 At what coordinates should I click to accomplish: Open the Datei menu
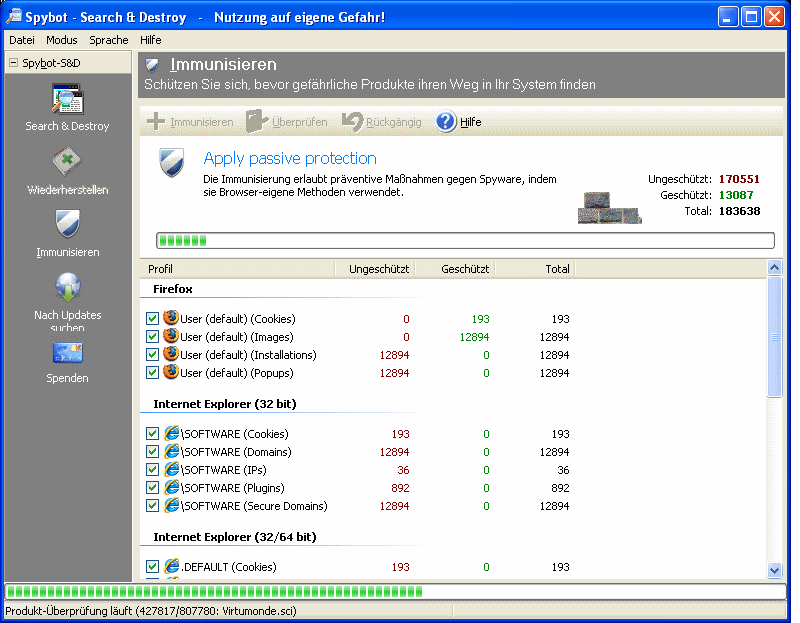click(x=22, y=40)
